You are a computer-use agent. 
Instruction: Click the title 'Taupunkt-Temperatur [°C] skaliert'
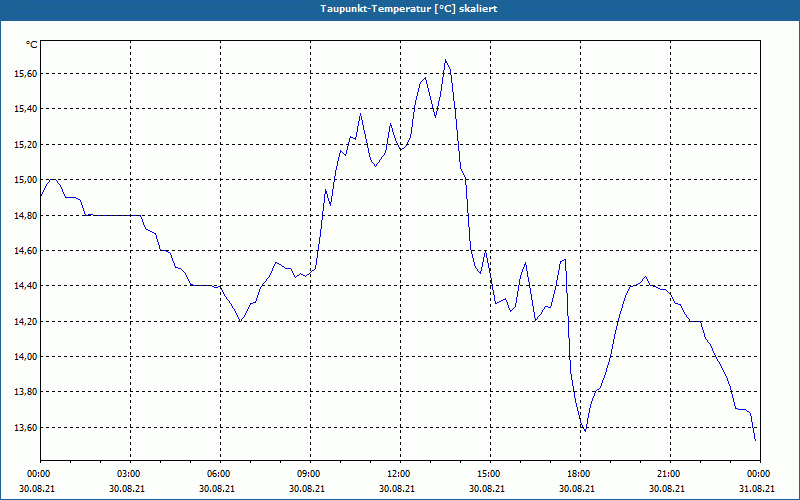(409, 9)
